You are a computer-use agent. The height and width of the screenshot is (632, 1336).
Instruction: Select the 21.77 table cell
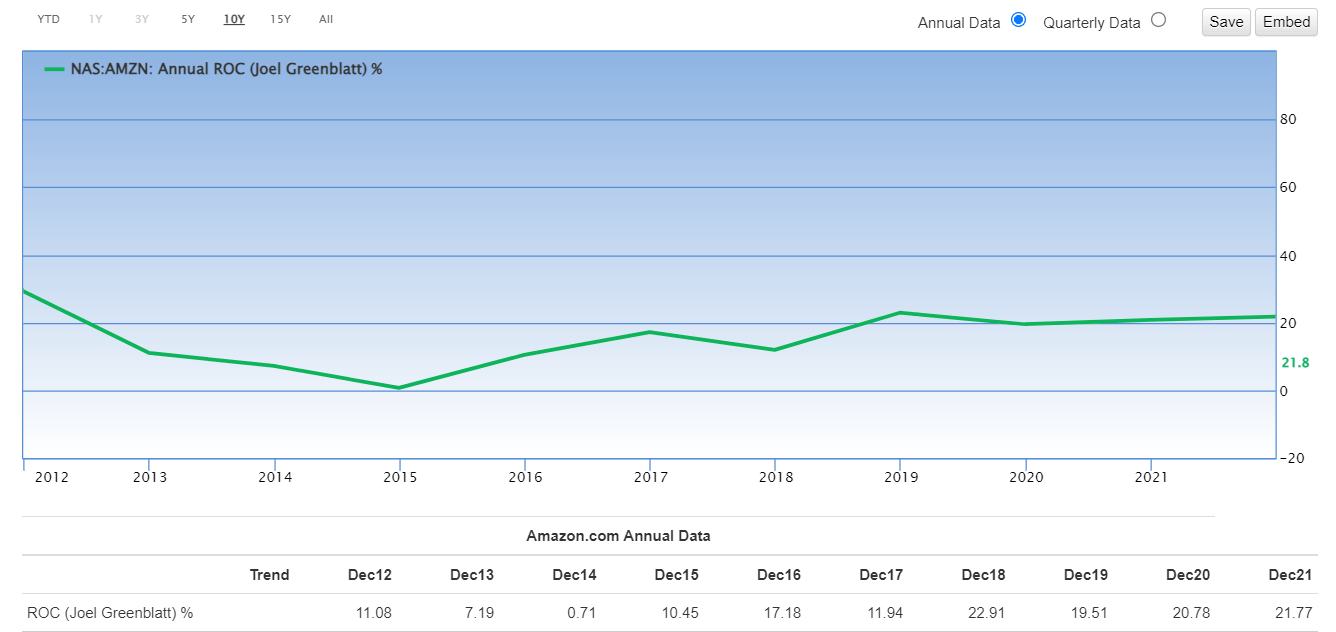pyautogui.click(x=1296, y=613)
